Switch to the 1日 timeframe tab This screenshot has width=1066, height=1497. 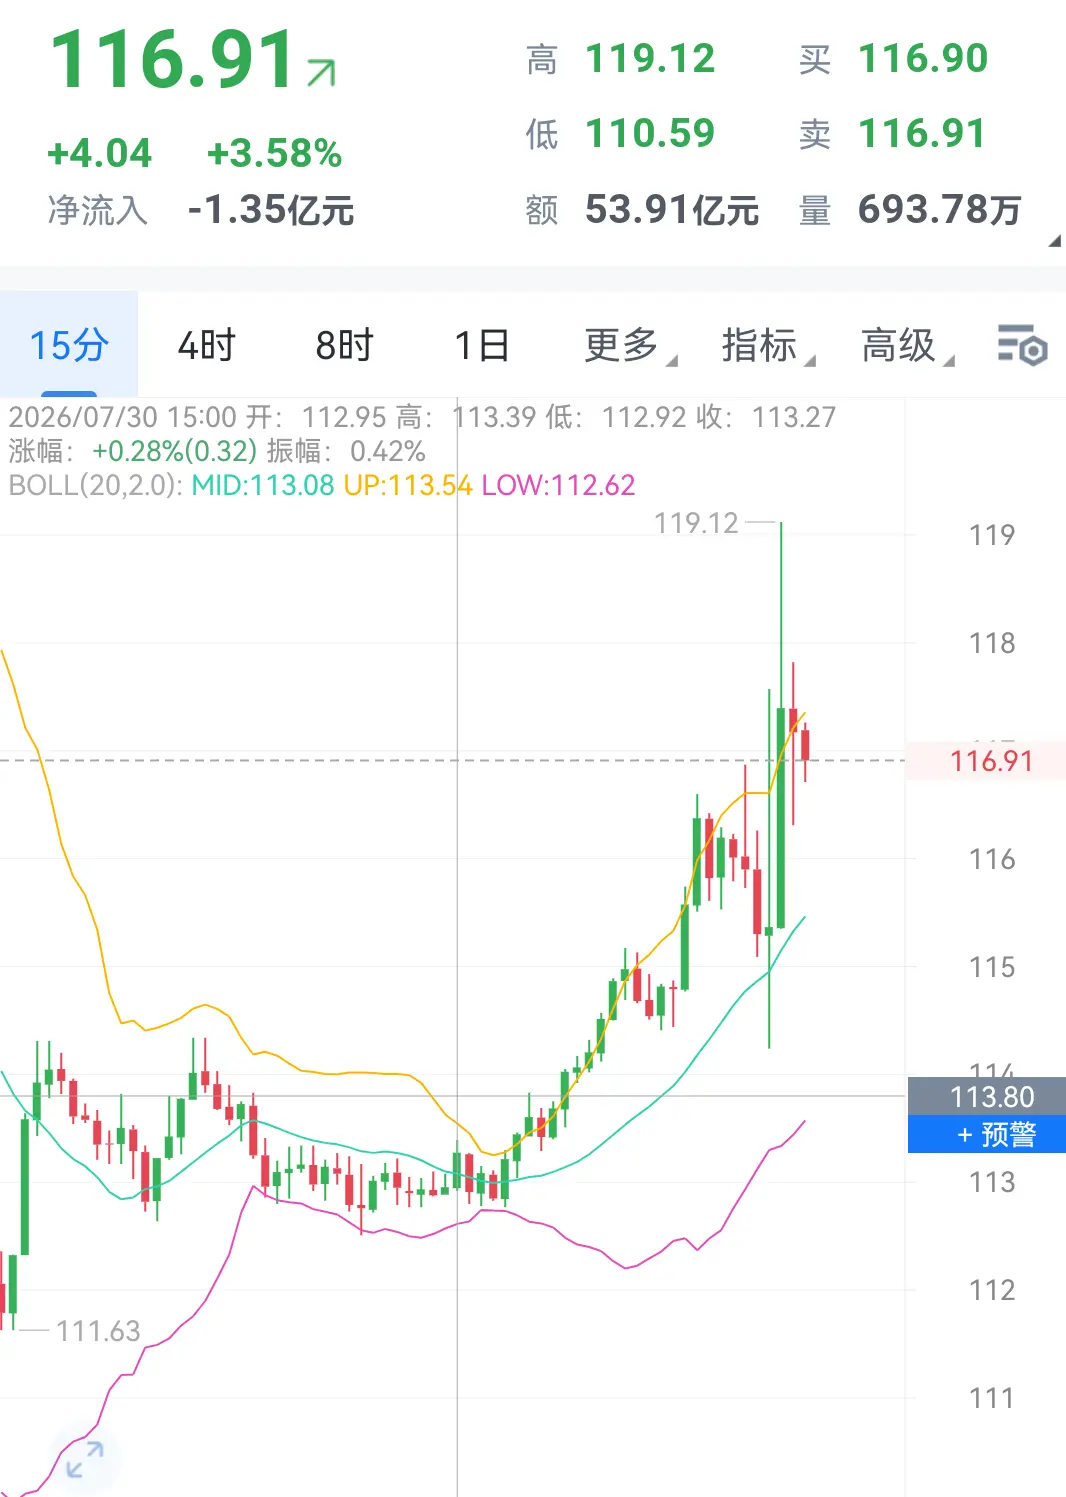click(483, 345)
